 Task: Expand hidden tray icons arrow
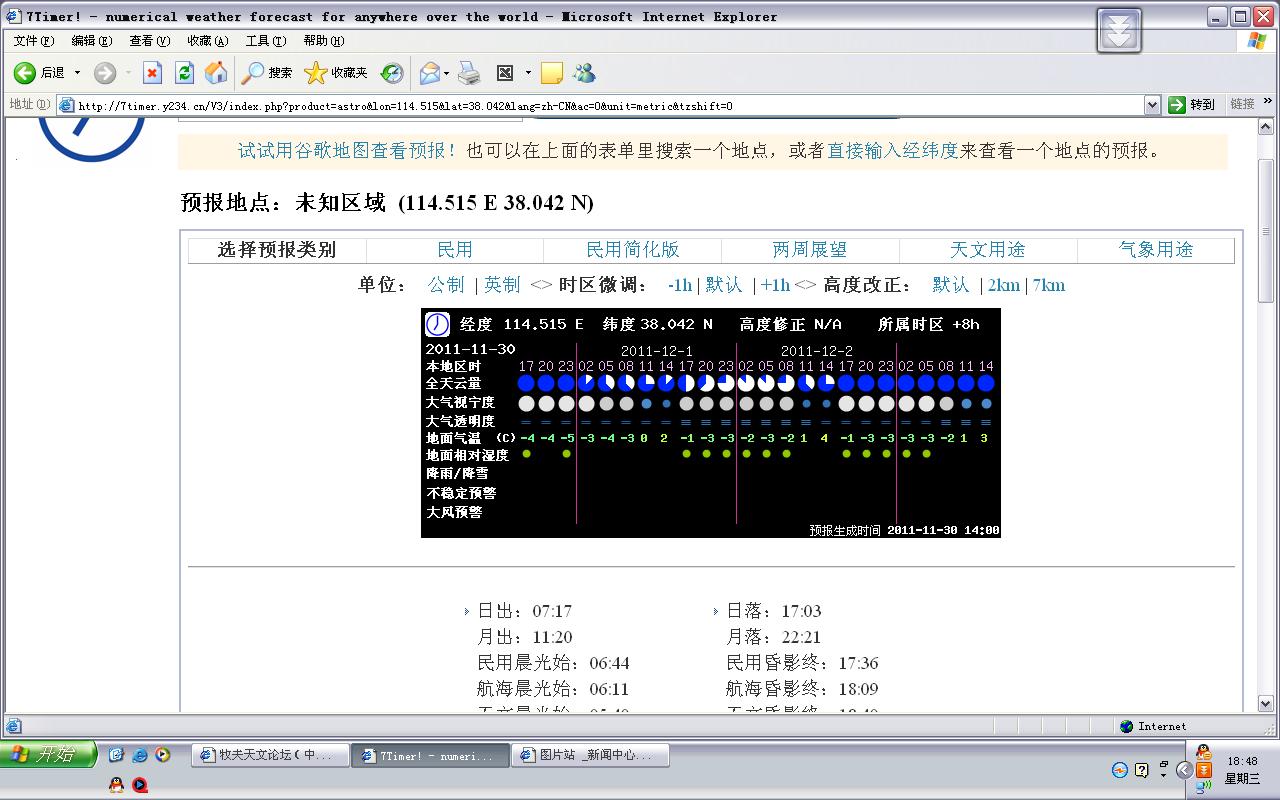pos(1184,770)
